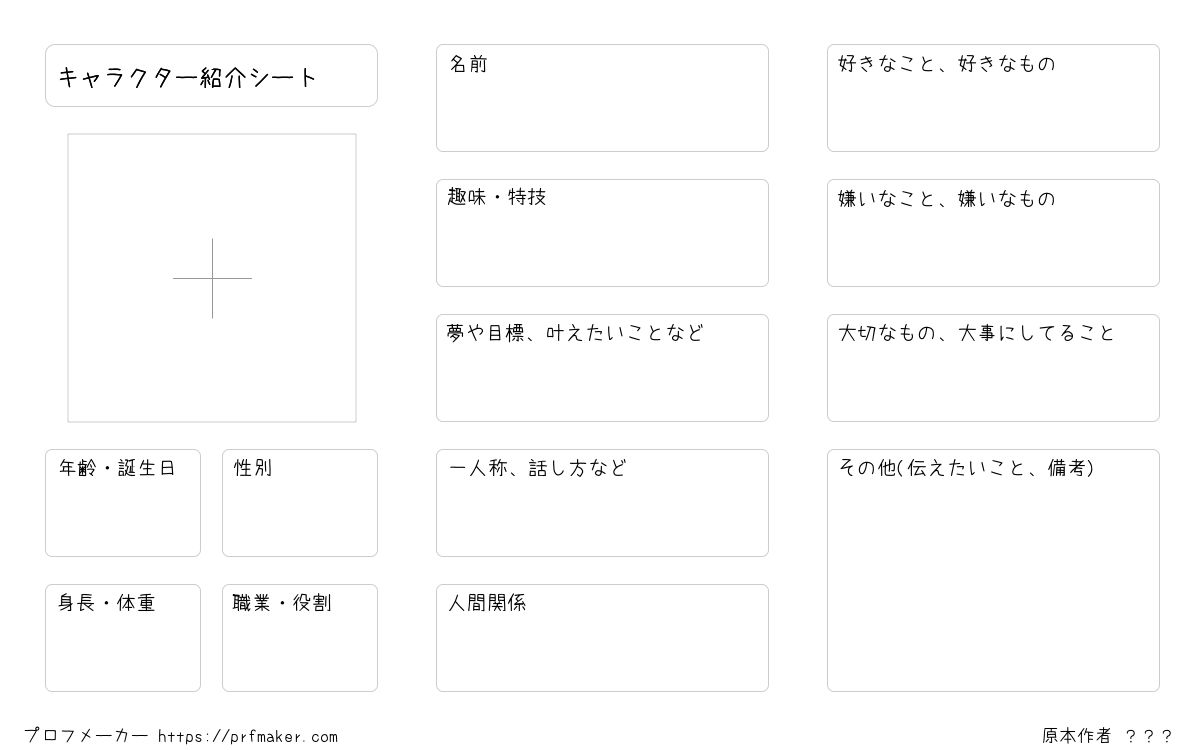Select the 趣味・特技 box
The height and width of the screenshot is (750, 1200).
tap(602, 233)
